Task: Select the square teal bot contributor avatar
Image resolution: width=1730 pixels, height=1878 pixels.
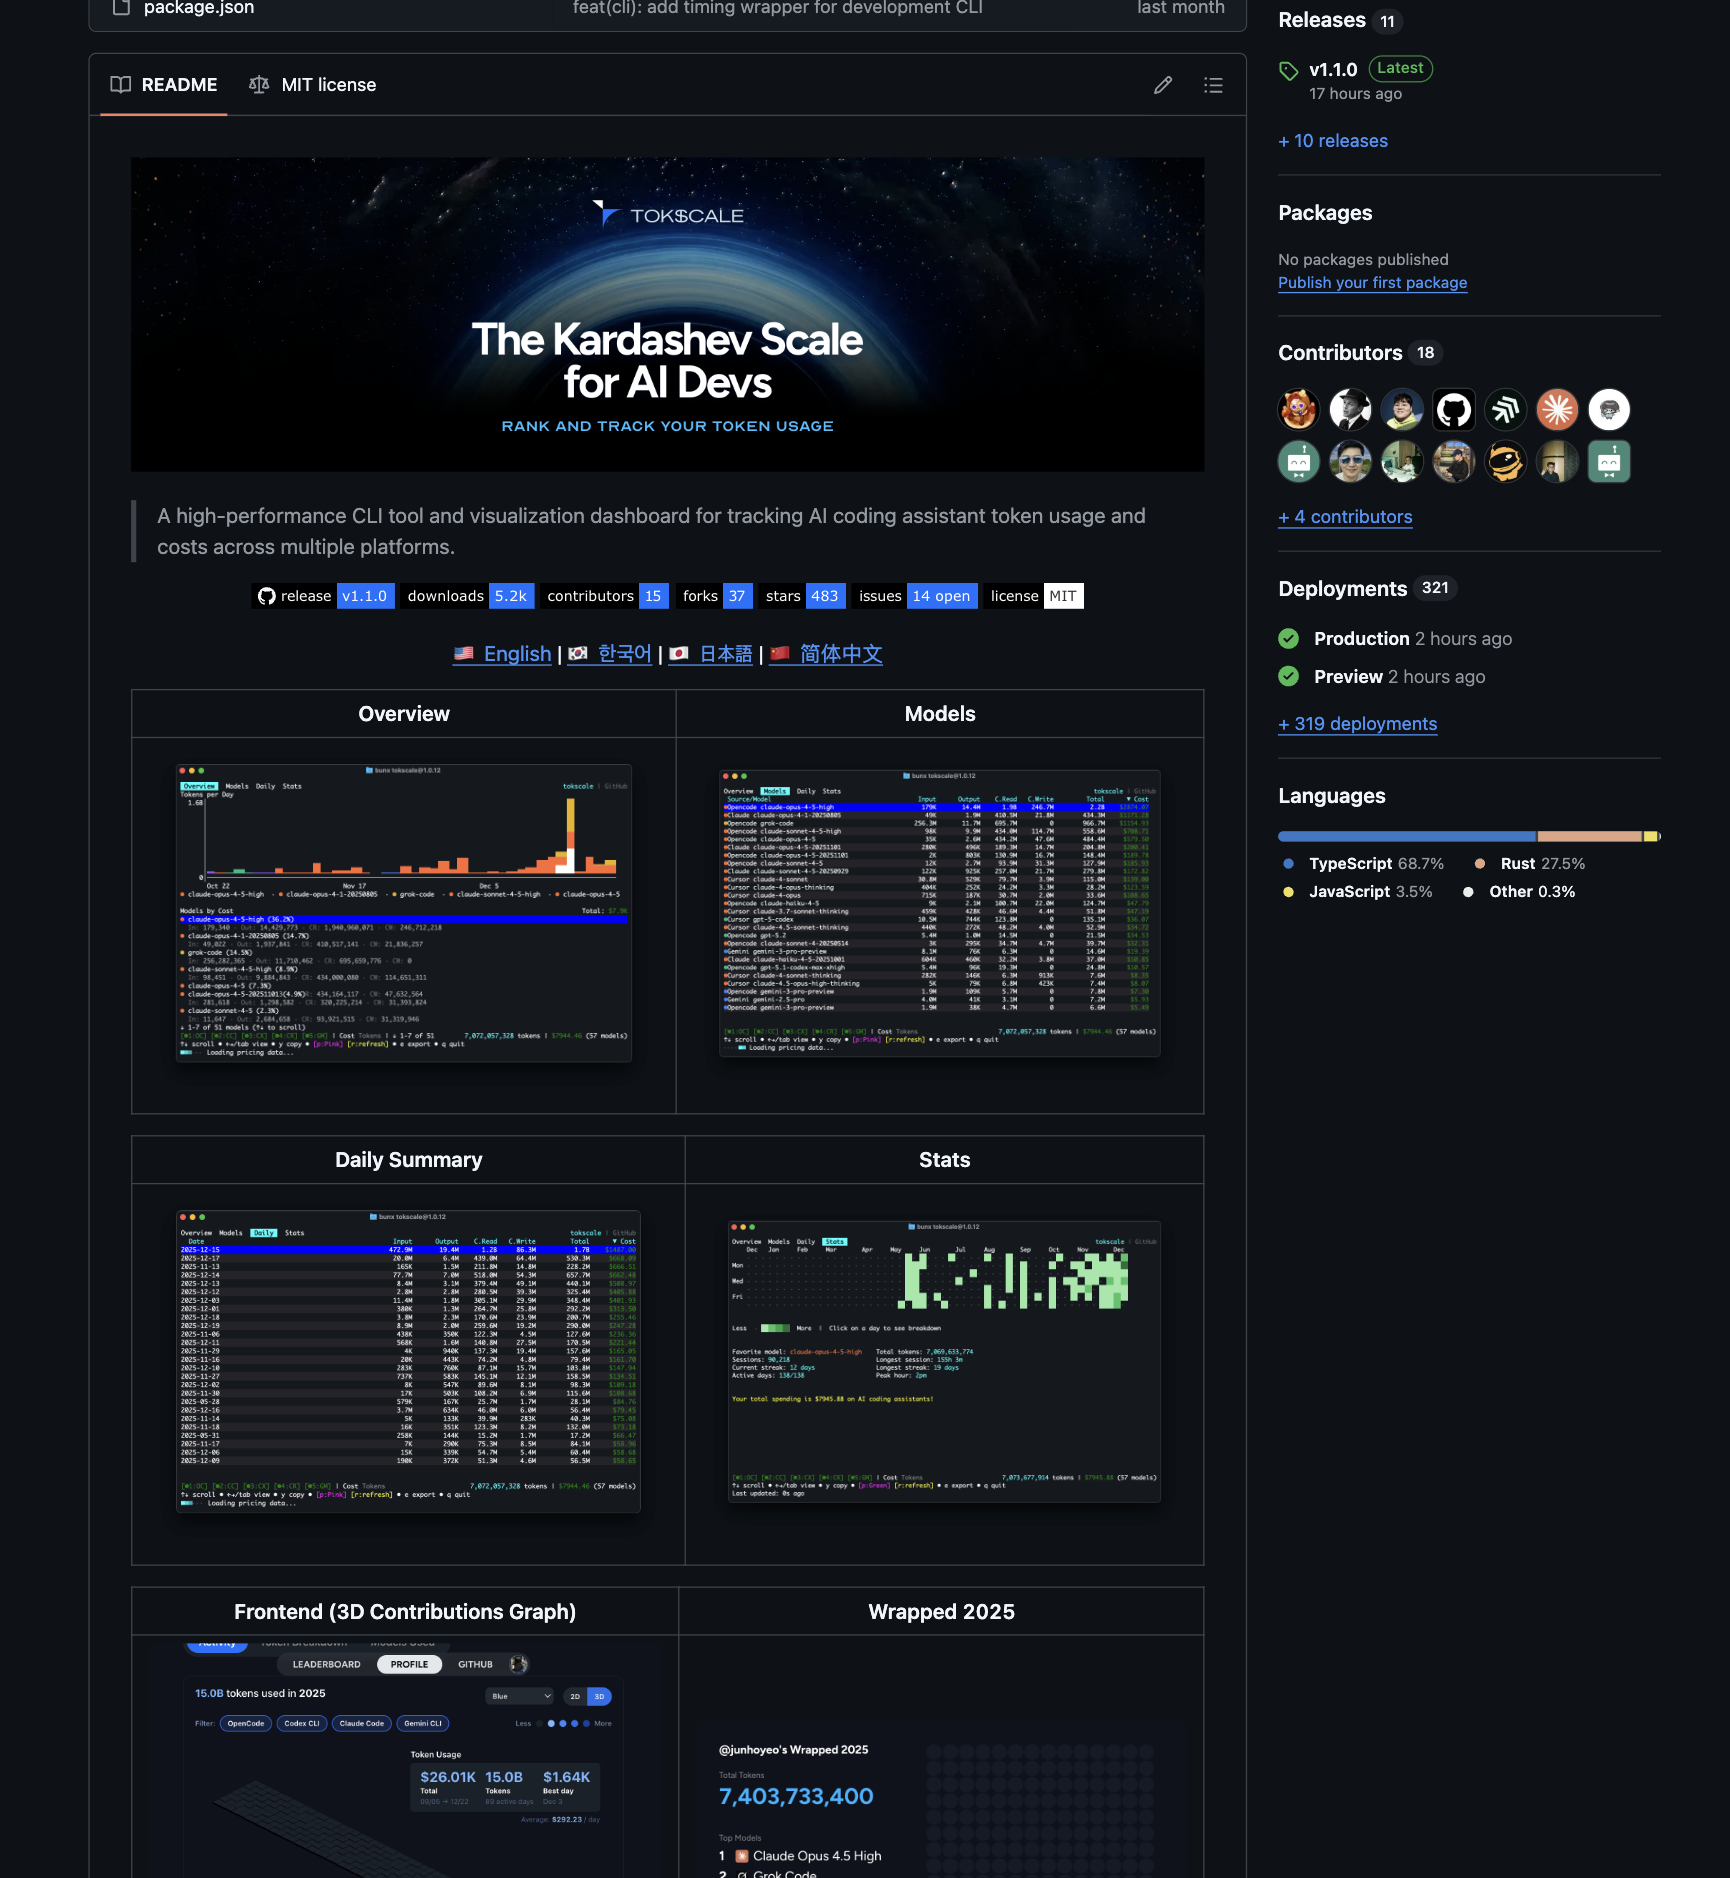Action: (1609, 461)
